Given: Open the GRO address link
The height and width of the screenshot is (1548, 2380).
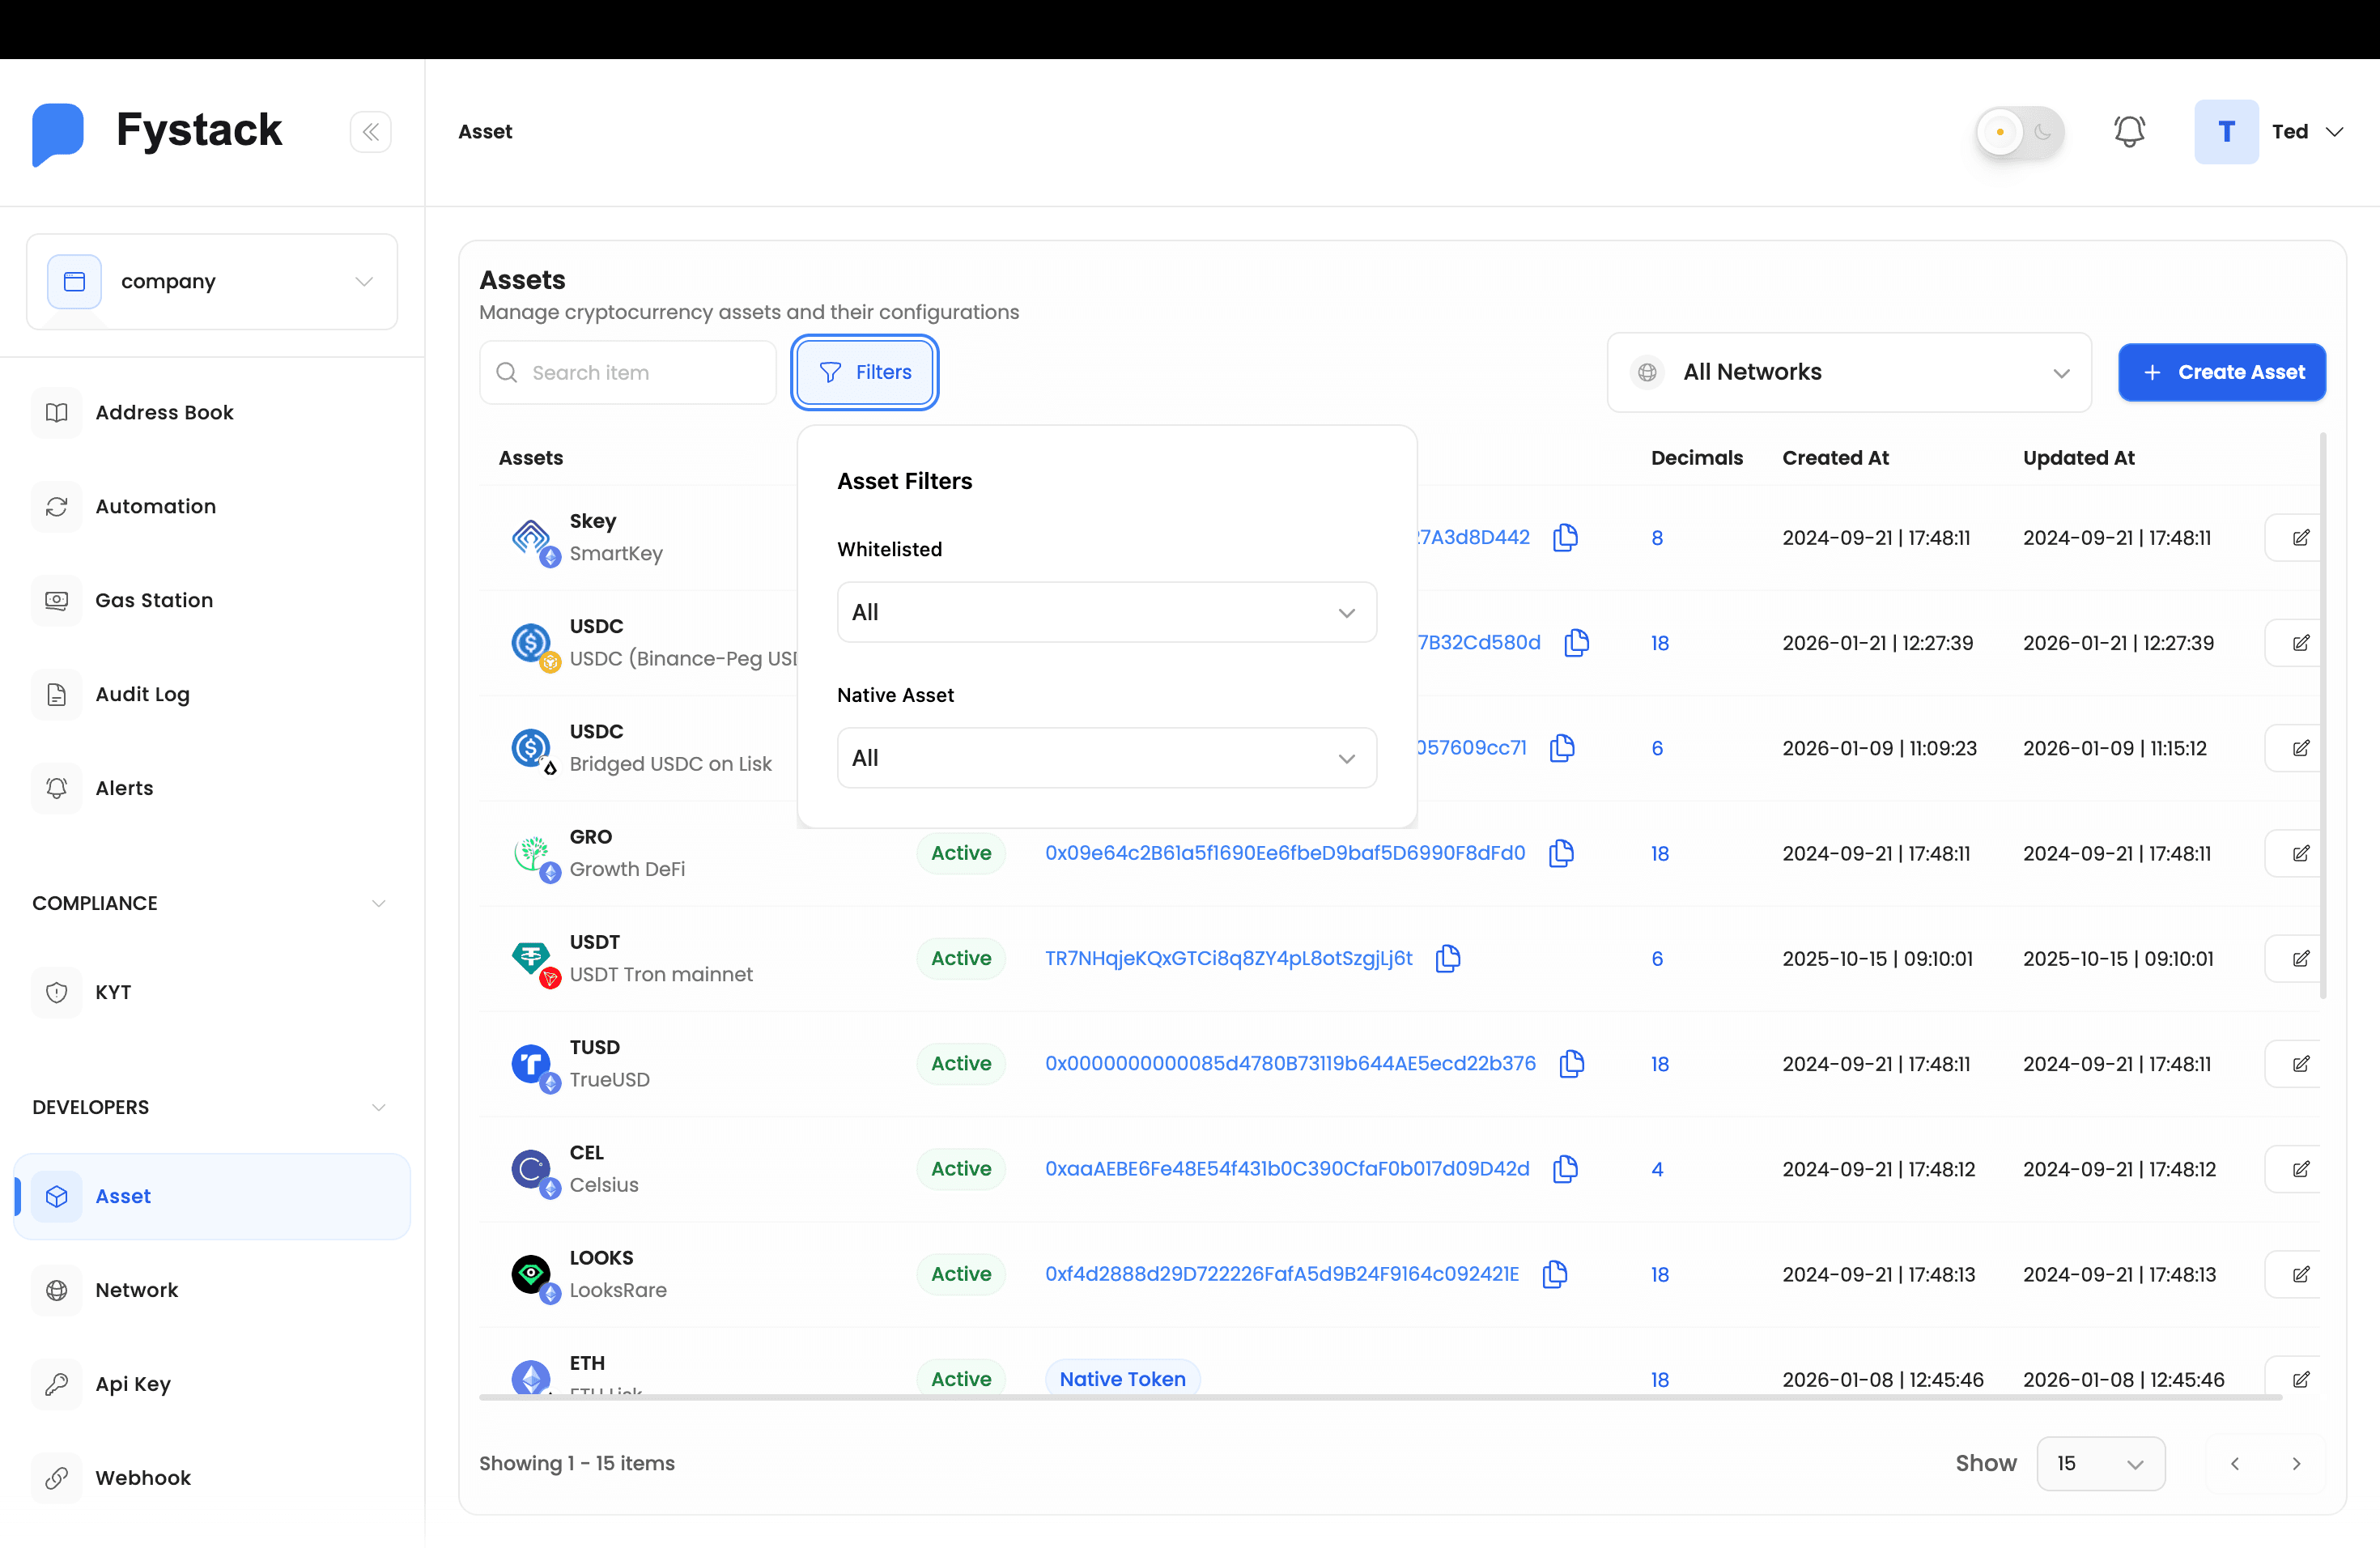Looking at the screenshot, I should pos(1285,853).
